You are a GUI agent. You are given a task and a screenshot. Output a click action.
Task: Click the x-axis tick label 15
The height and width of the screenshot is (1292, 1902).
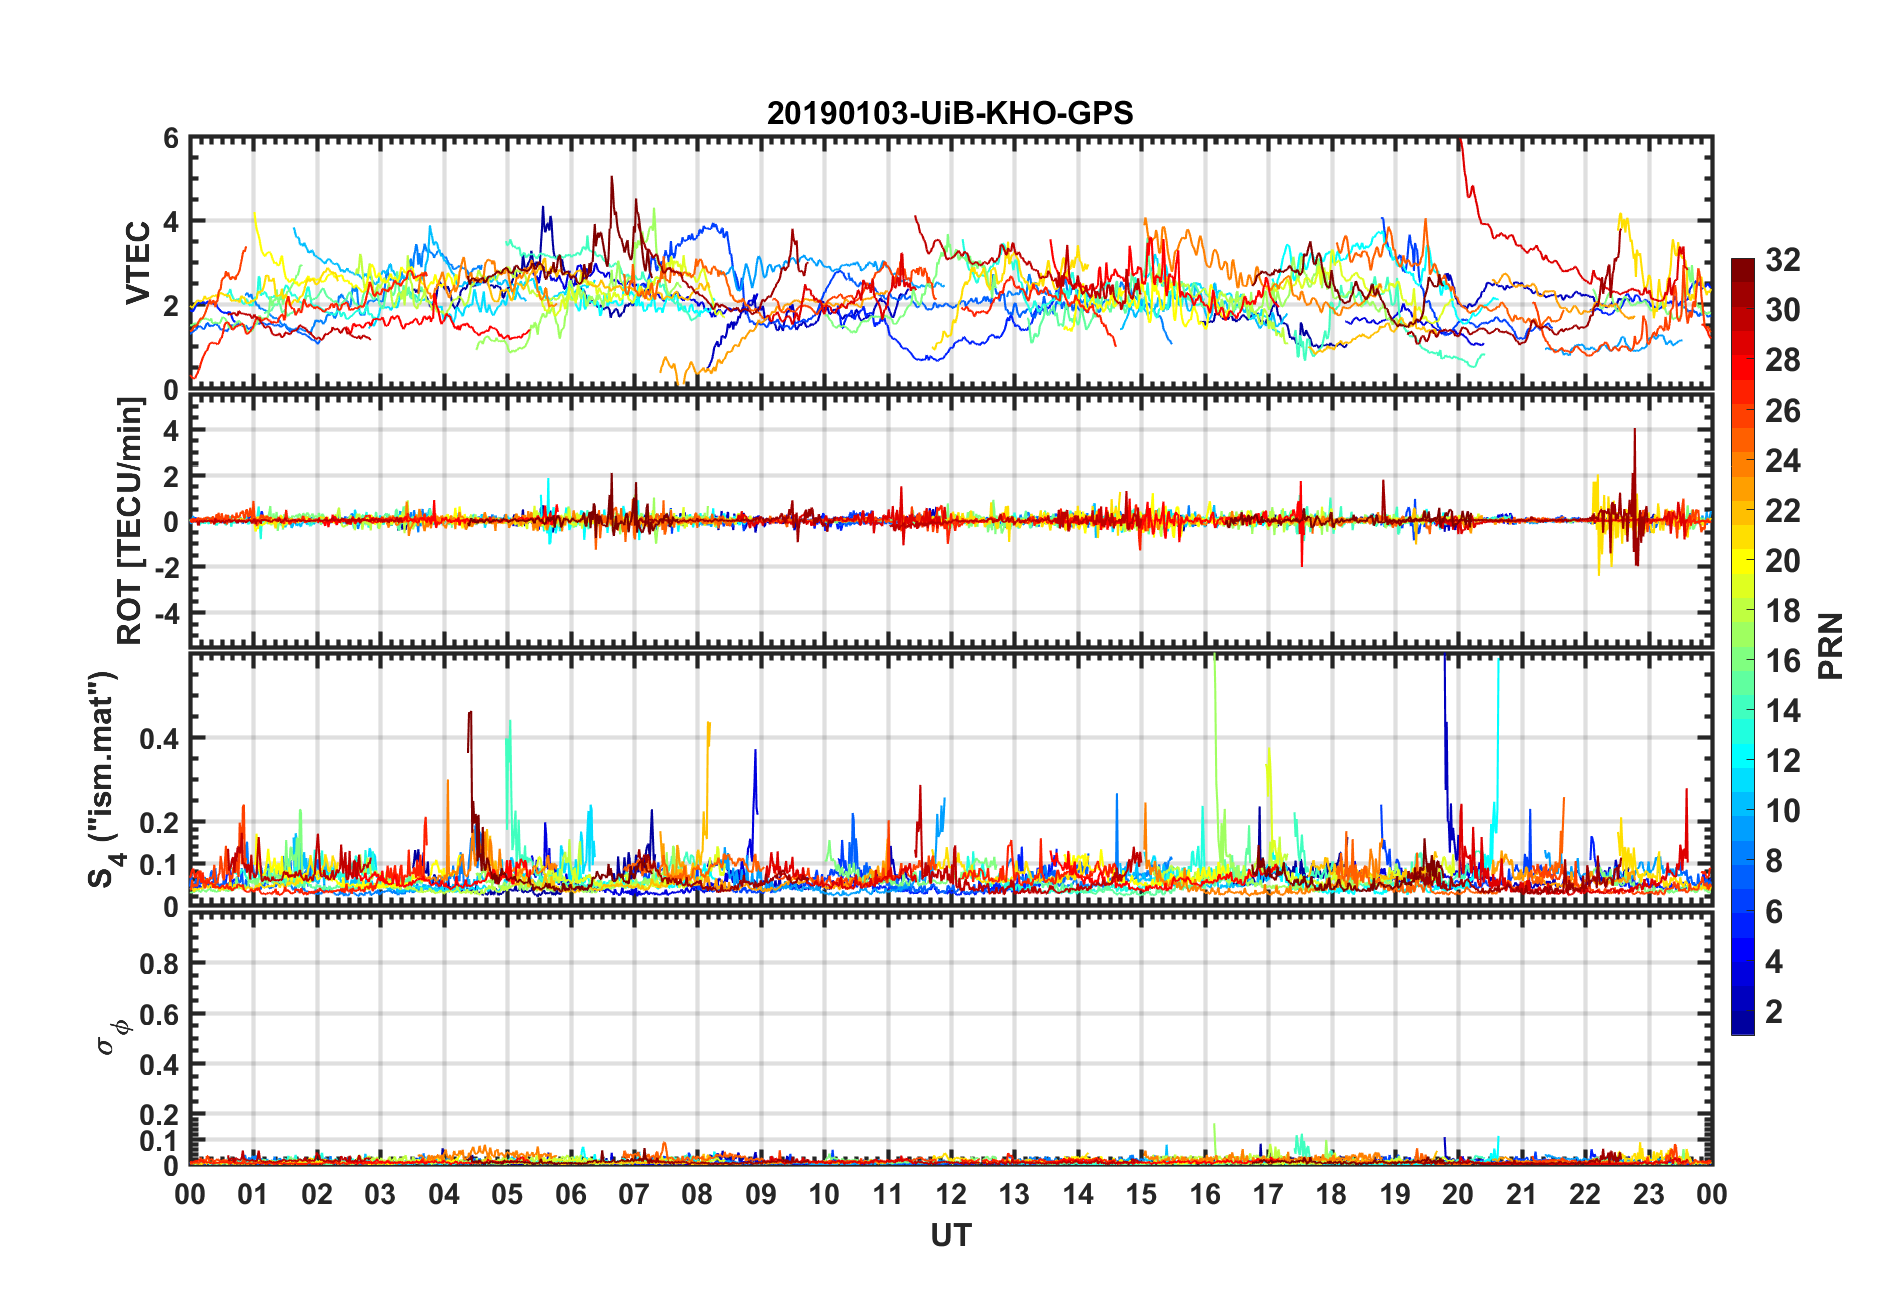pos(1141,1194)
